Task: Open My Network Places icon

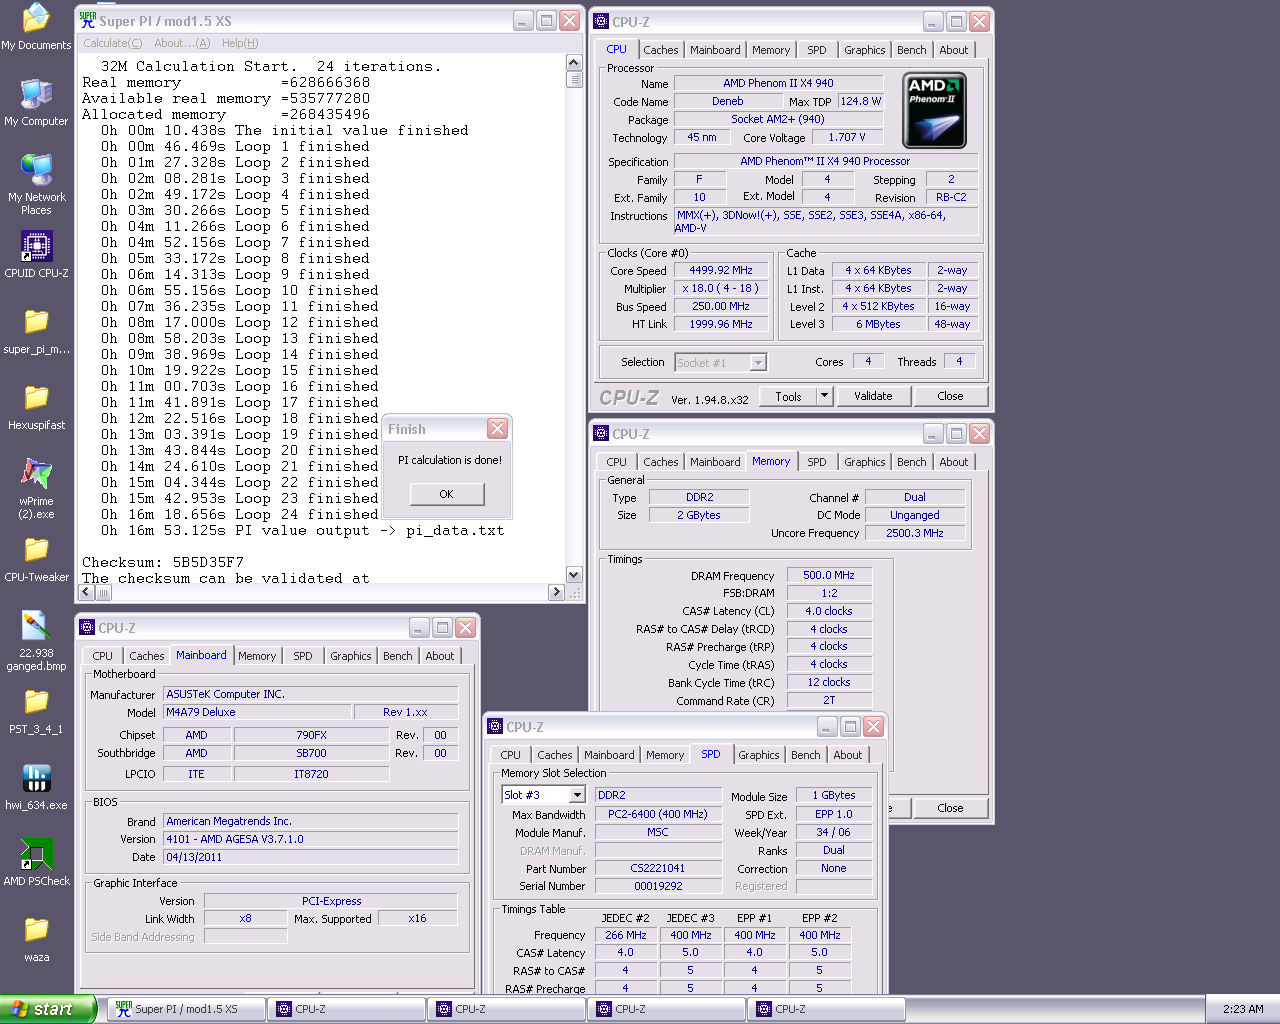Action: [x=36, y=184]
